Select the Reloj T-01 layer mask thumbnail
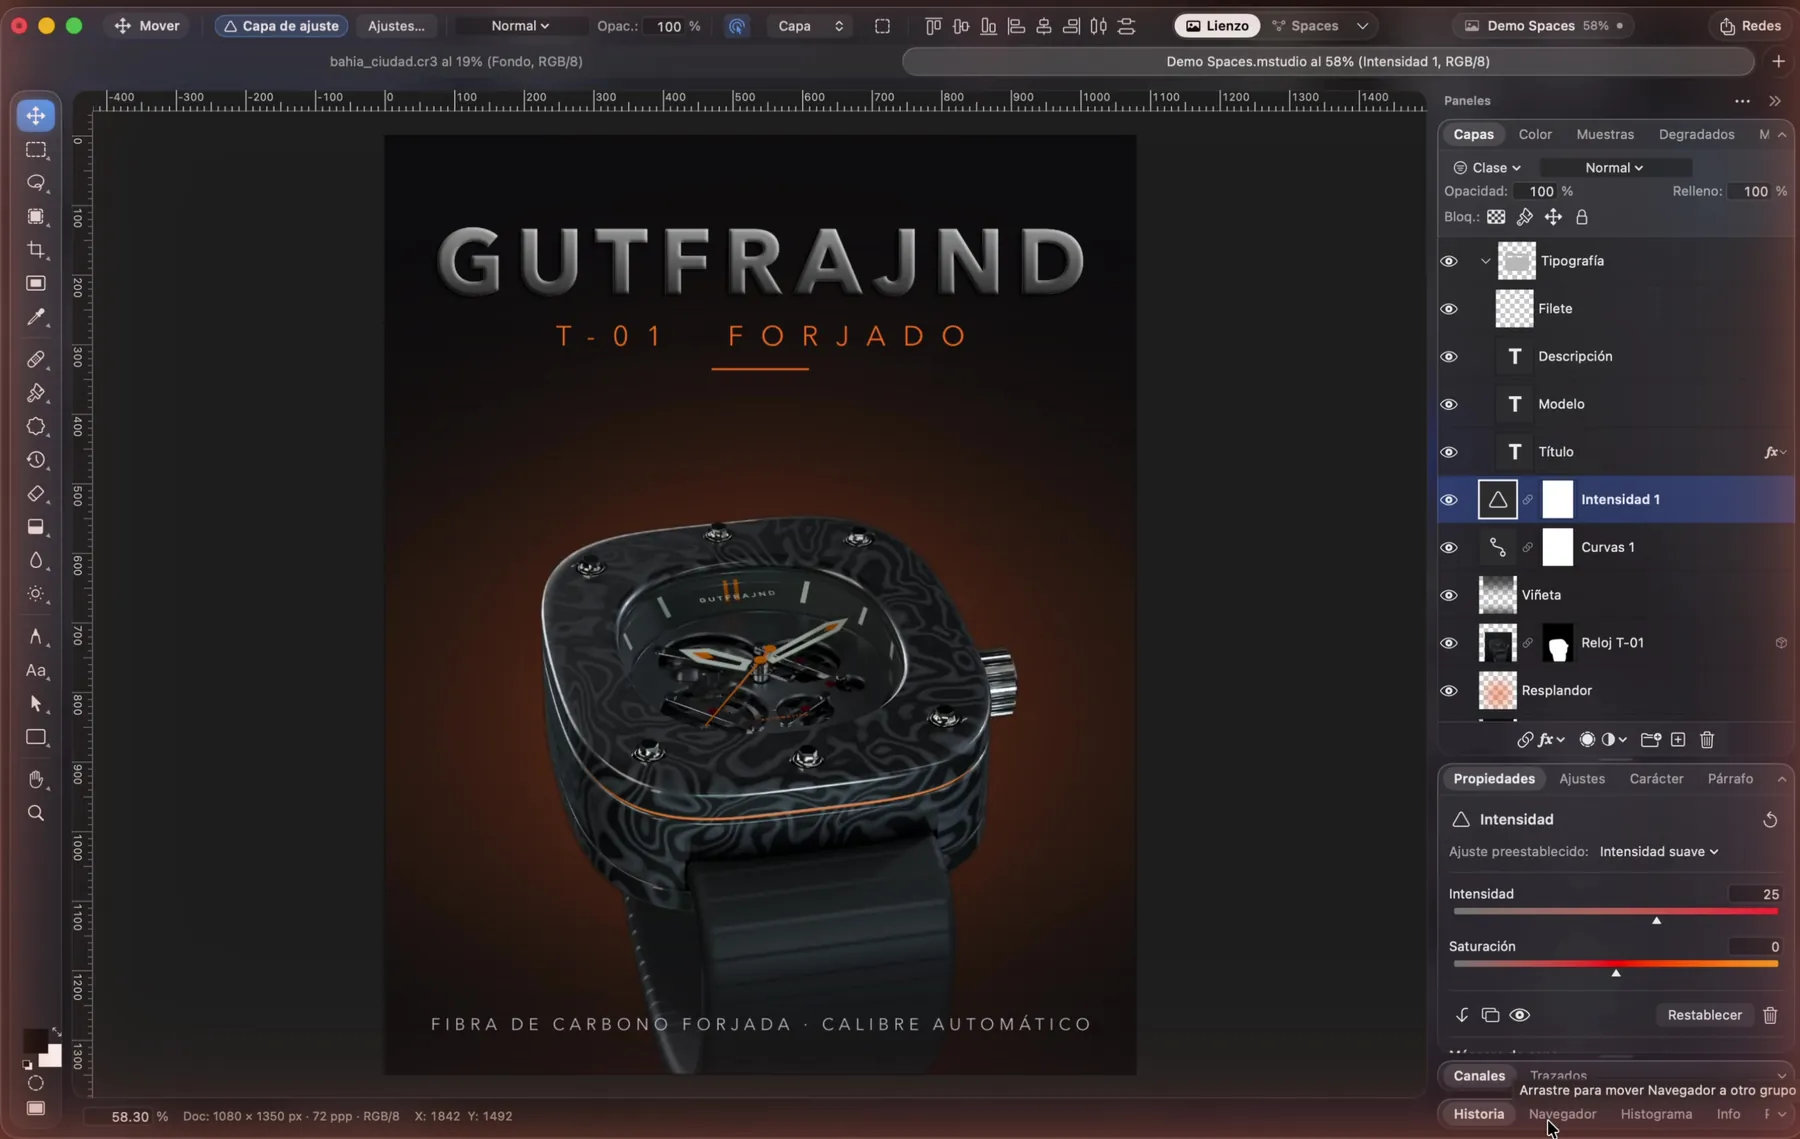1800x1139 pixels. click(1557, 643)
